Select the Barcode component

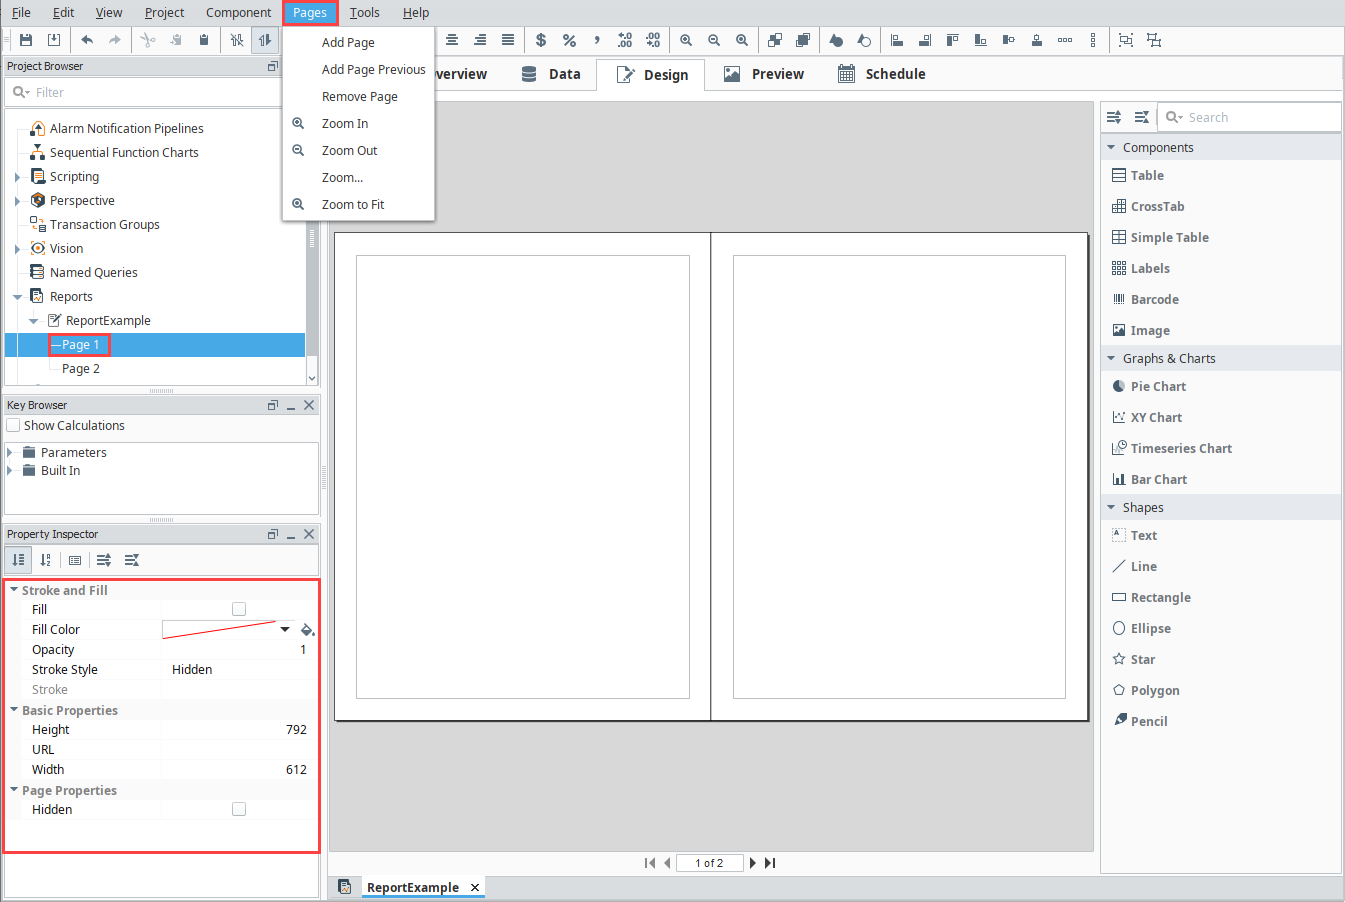pos(1146,299)
